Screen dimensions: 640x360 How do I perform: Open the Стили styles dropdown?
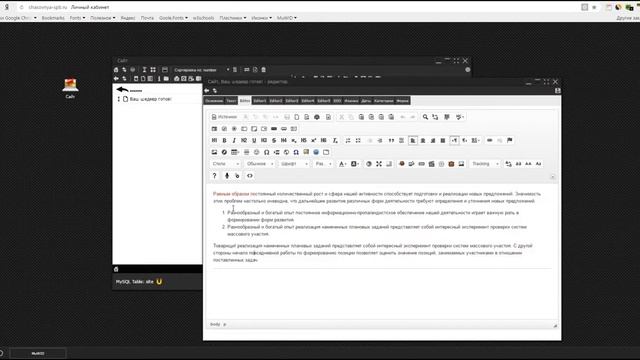coord(226,164)
